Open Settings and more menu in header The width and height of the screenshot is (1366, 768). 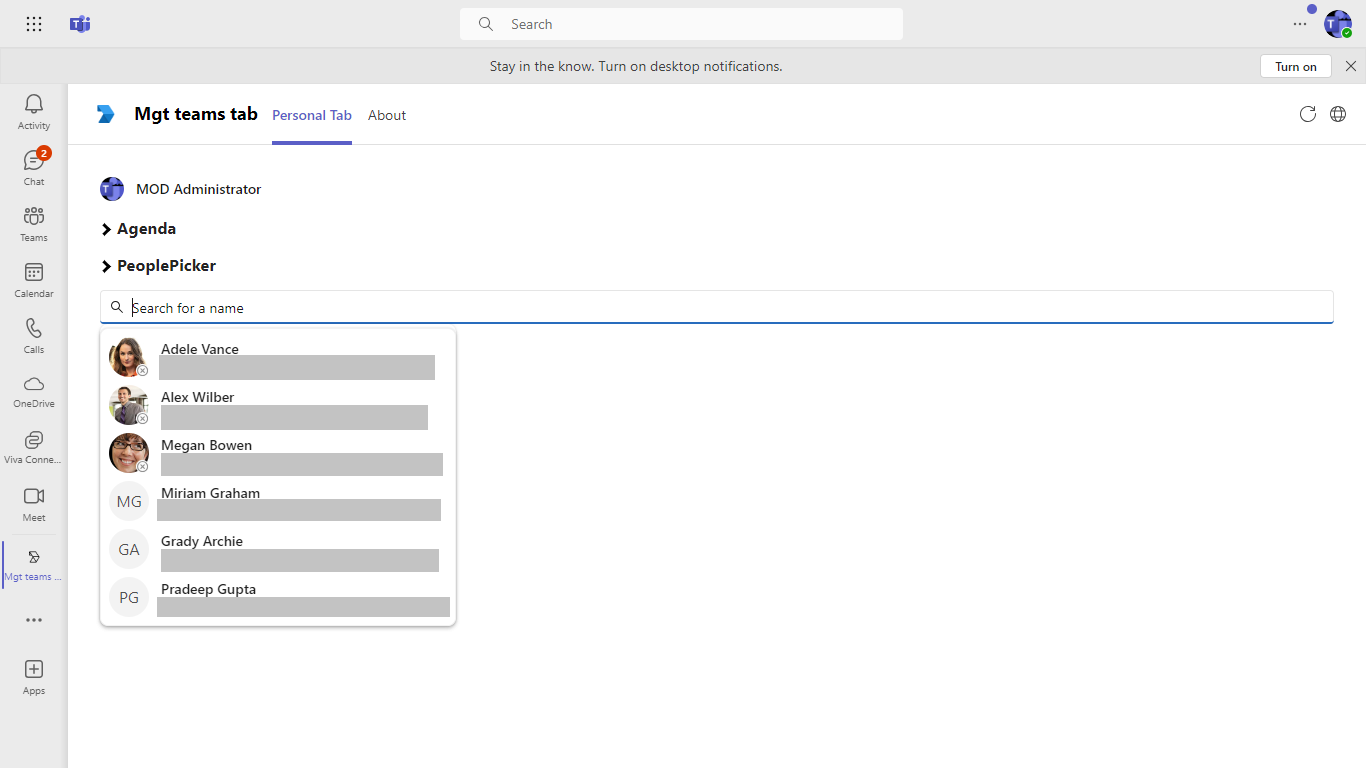click(1300, 24)
